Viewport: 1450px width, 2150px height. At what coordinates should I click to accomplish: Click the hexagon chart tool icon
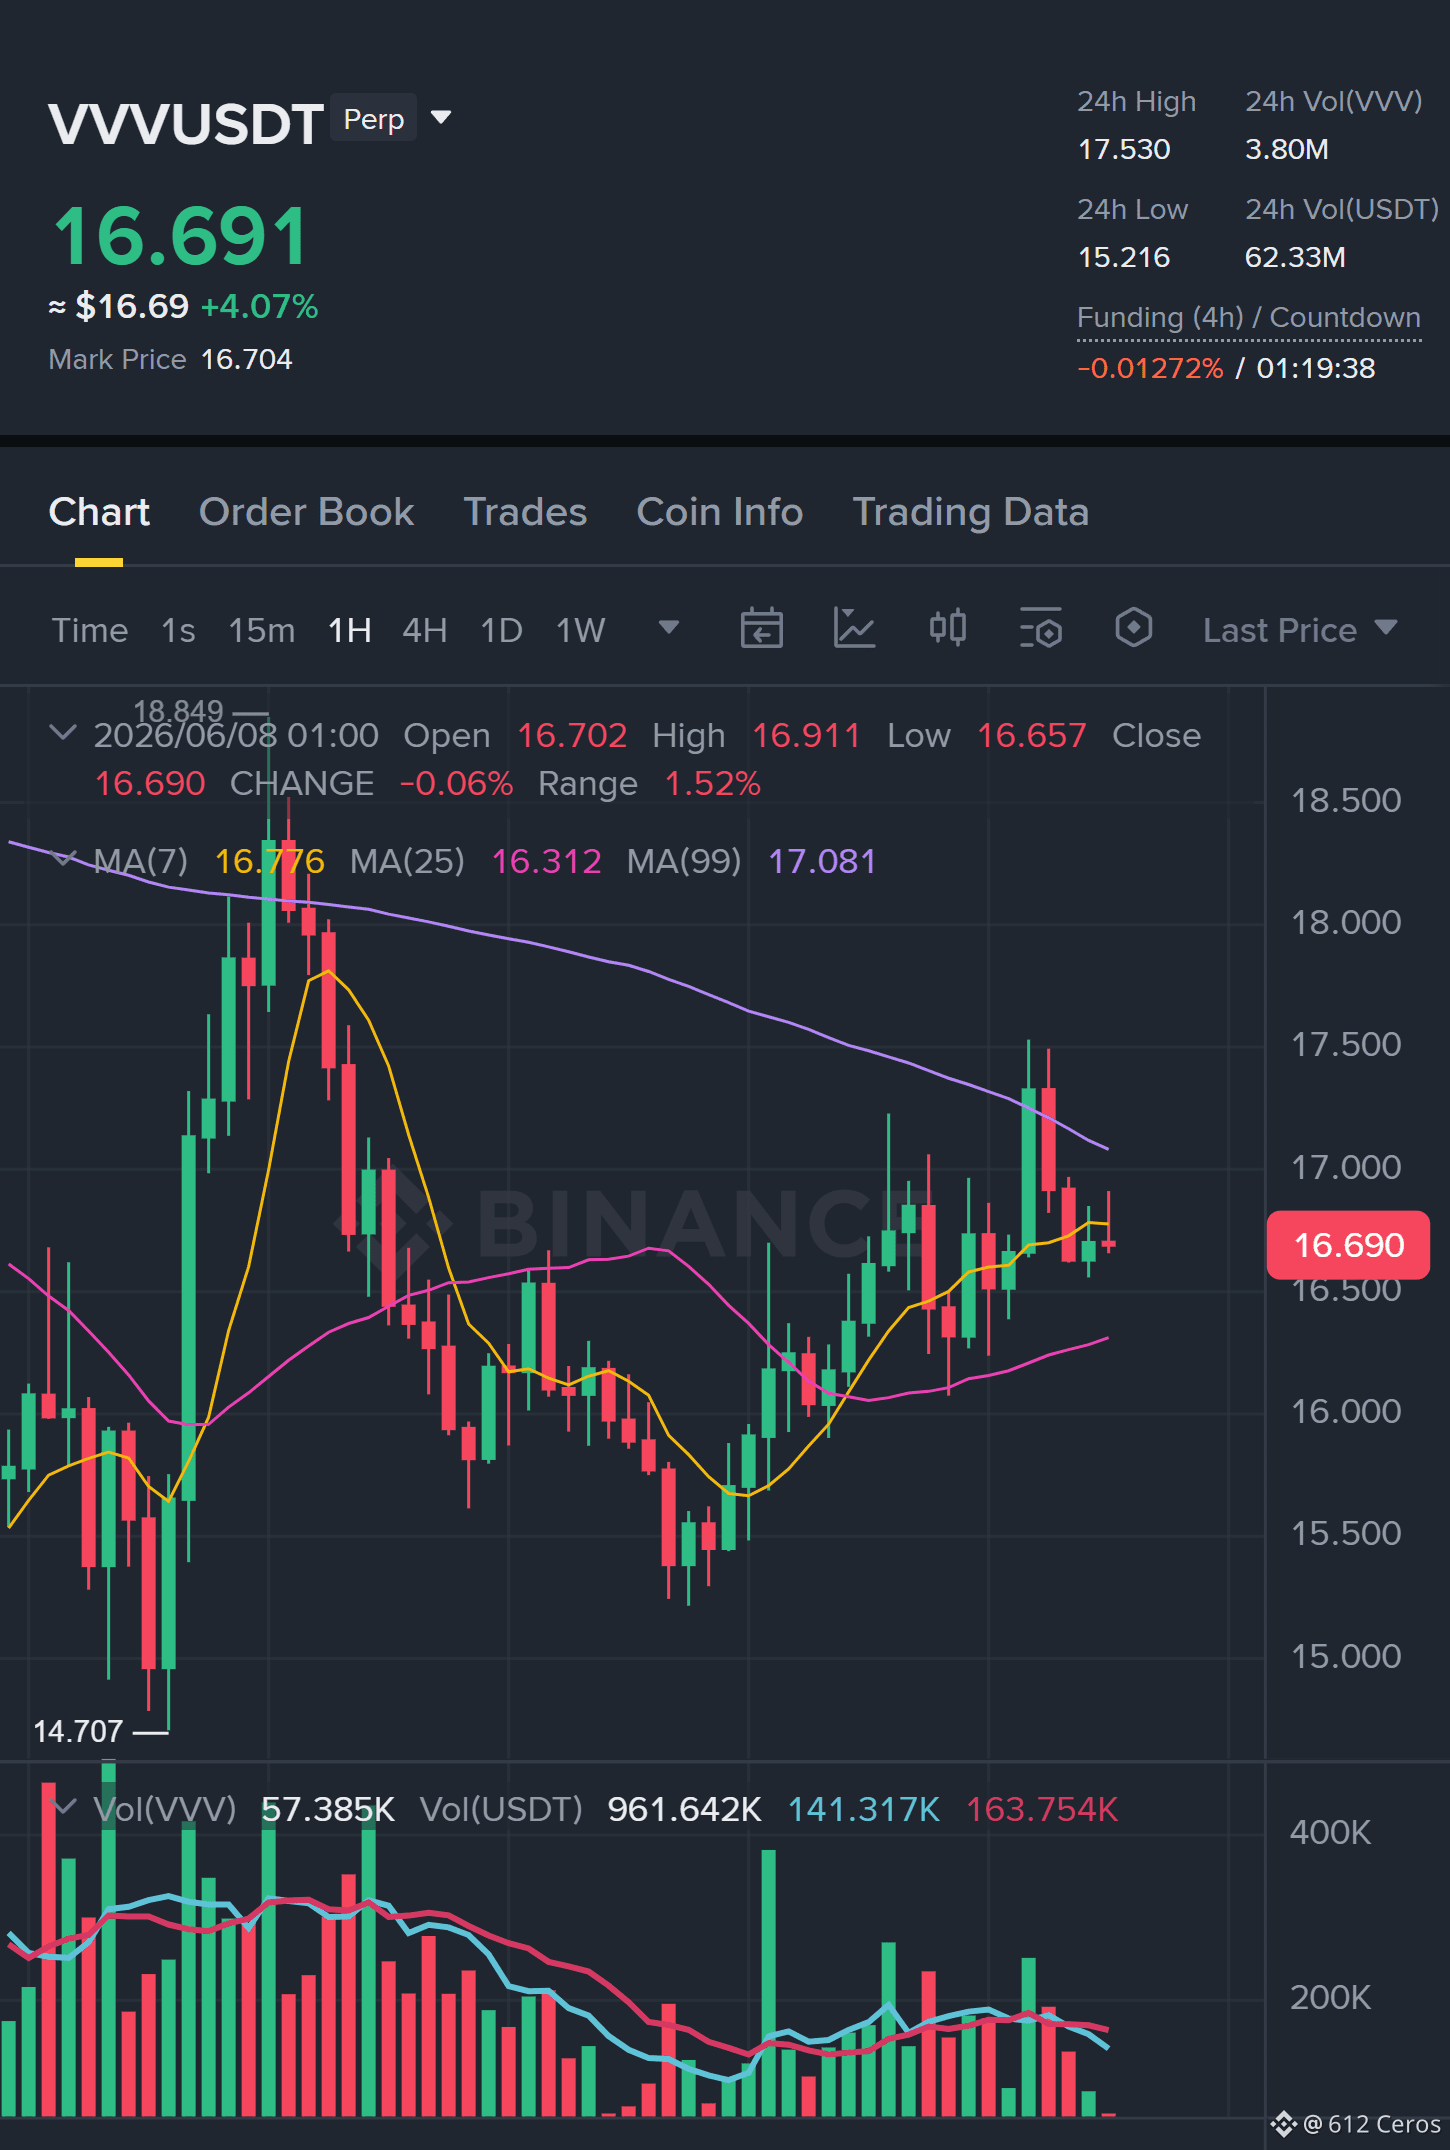pyautogui.click(x=1134, y=628)
